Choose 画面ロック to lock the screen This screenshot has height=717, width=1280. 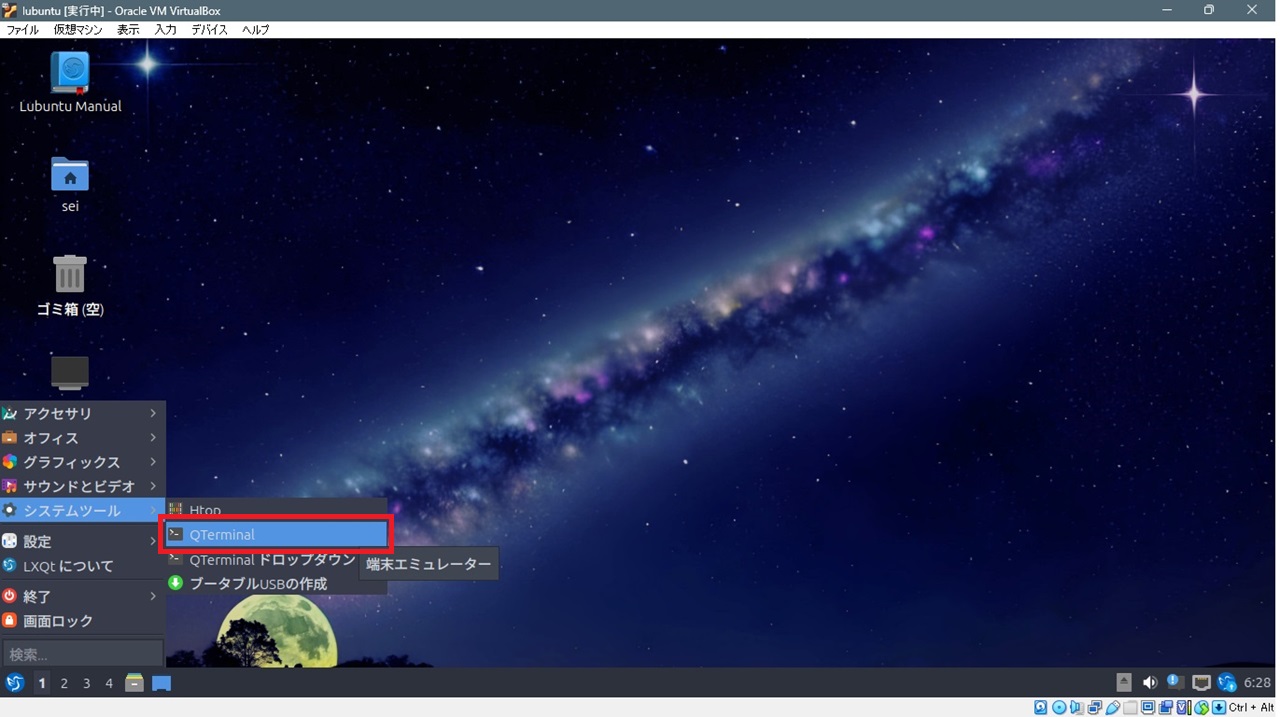point(82,621)
